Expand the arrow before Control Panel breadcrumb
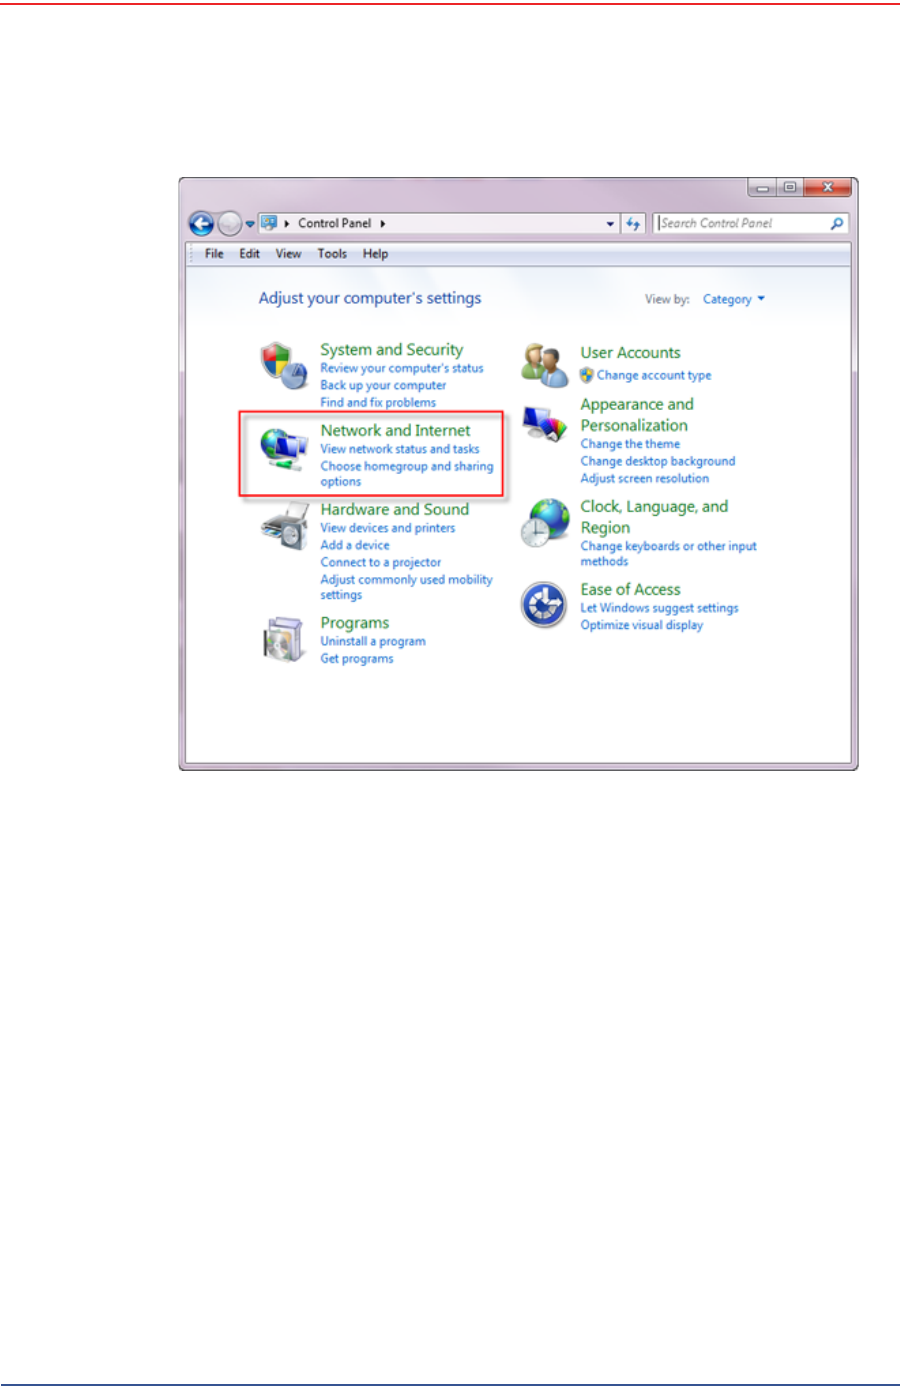The width and height of the screenshot is (900, 1395). (x=287, y=224)
